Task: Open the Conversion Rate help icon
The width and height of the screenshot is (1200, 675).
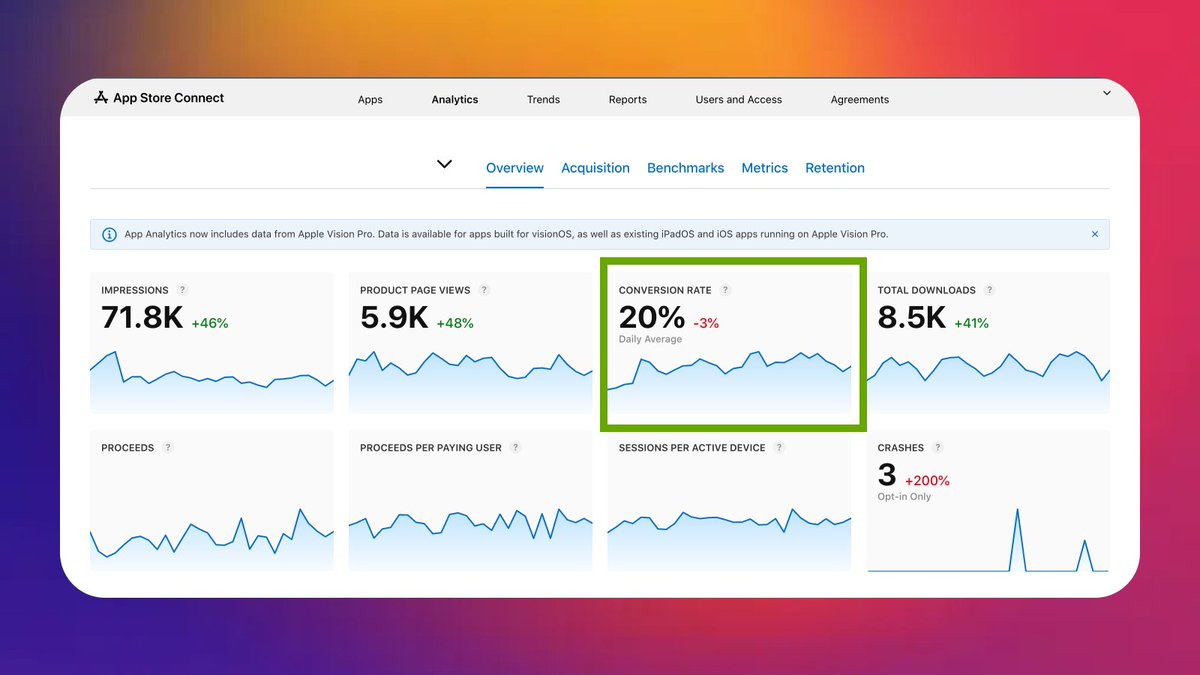Action: [x=727, y=290]
